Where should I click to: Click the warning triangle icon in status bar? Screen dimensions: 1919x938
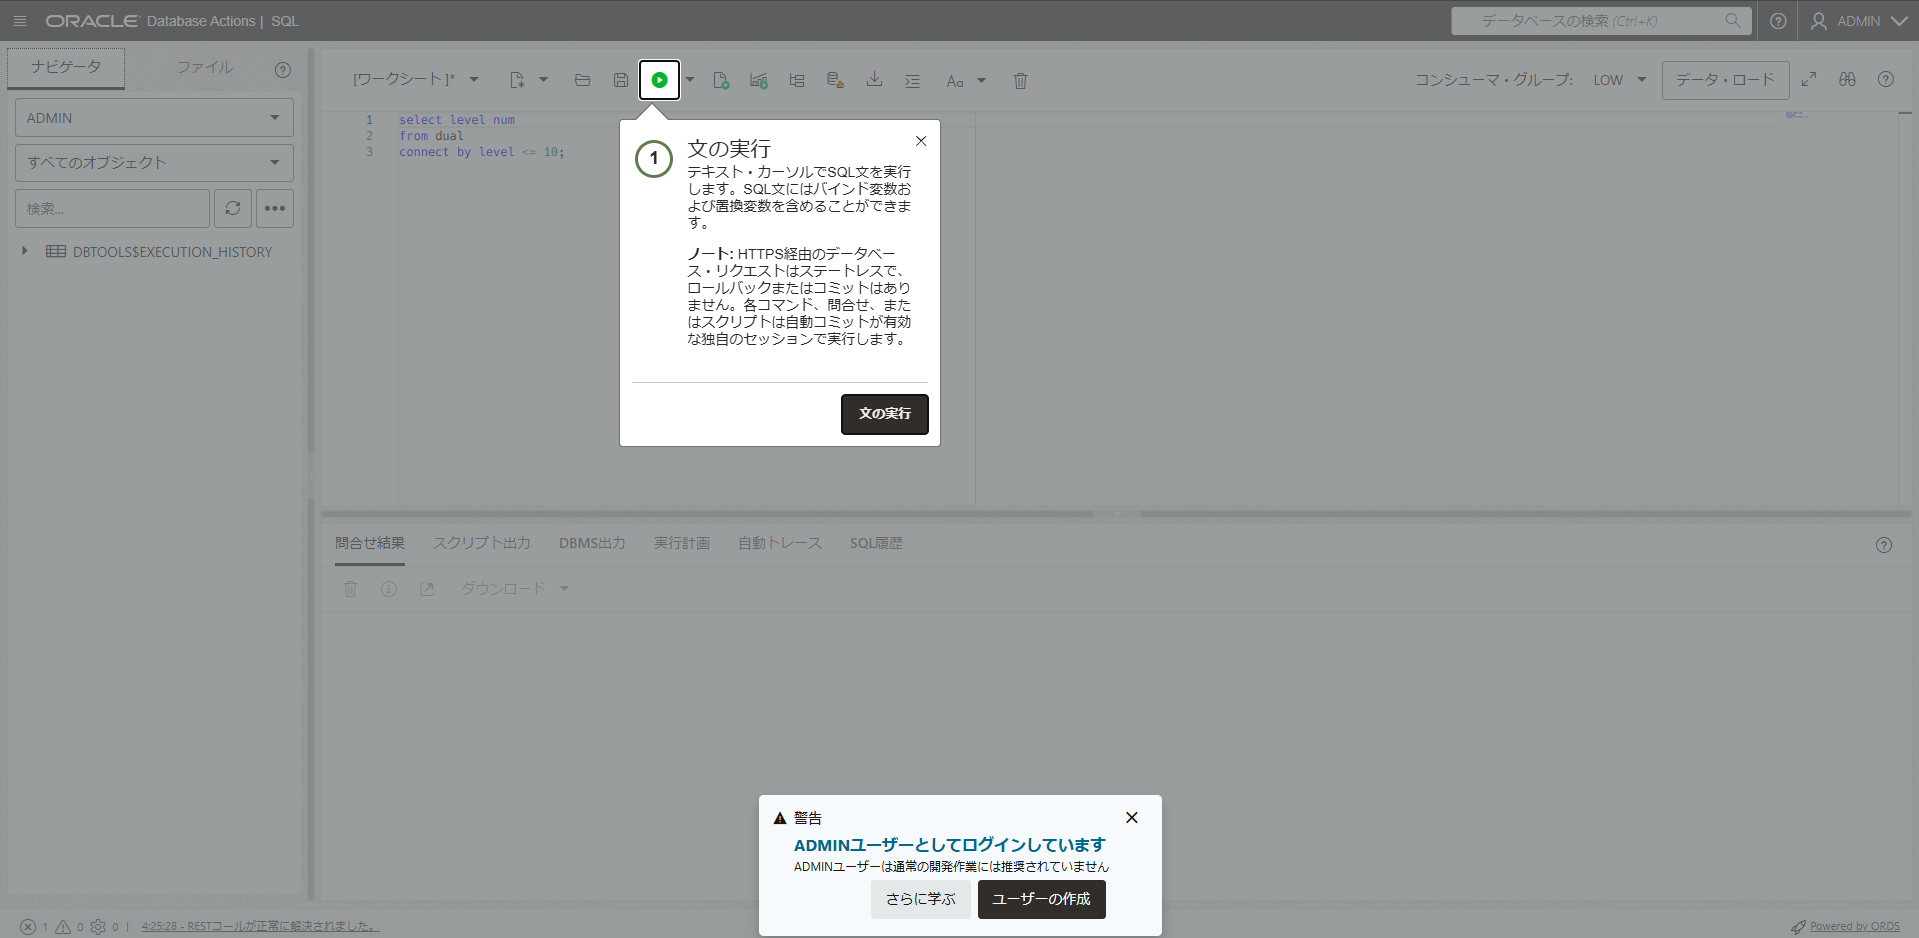point(63,927)
